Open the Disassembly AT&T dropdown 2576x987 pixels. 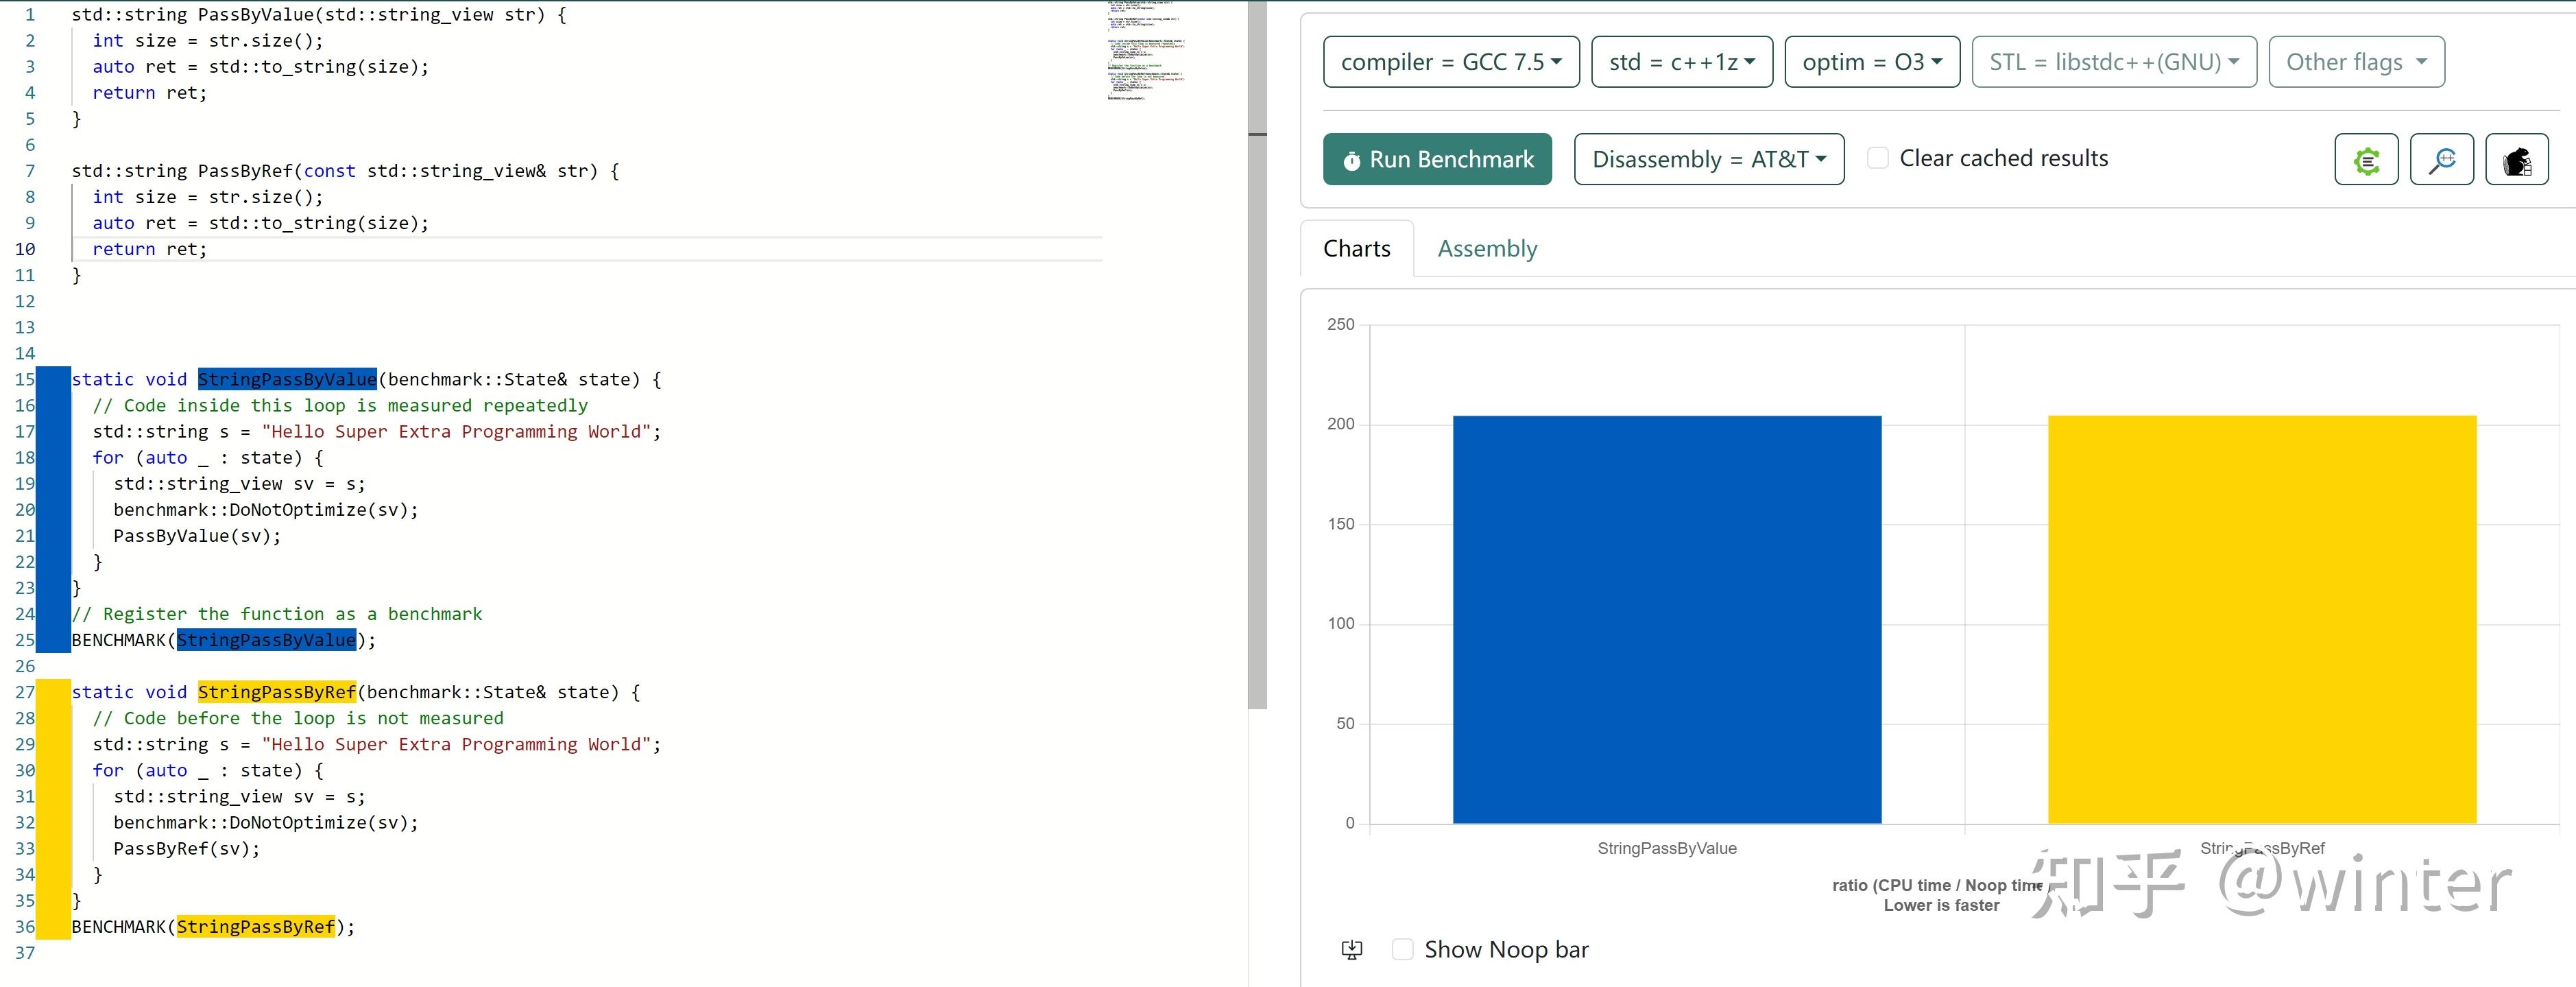click(1709, 159)
